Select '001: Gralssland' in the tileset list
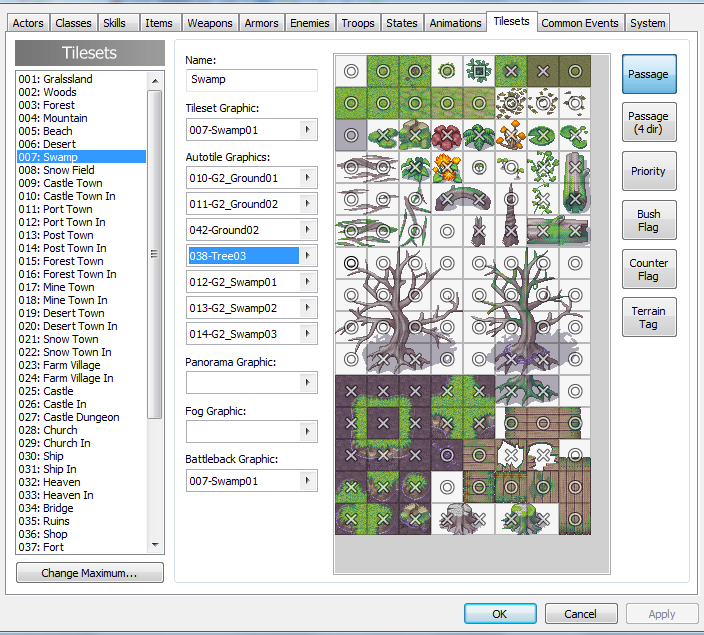Viewport: 704px width, 635px height. point(81,79)
